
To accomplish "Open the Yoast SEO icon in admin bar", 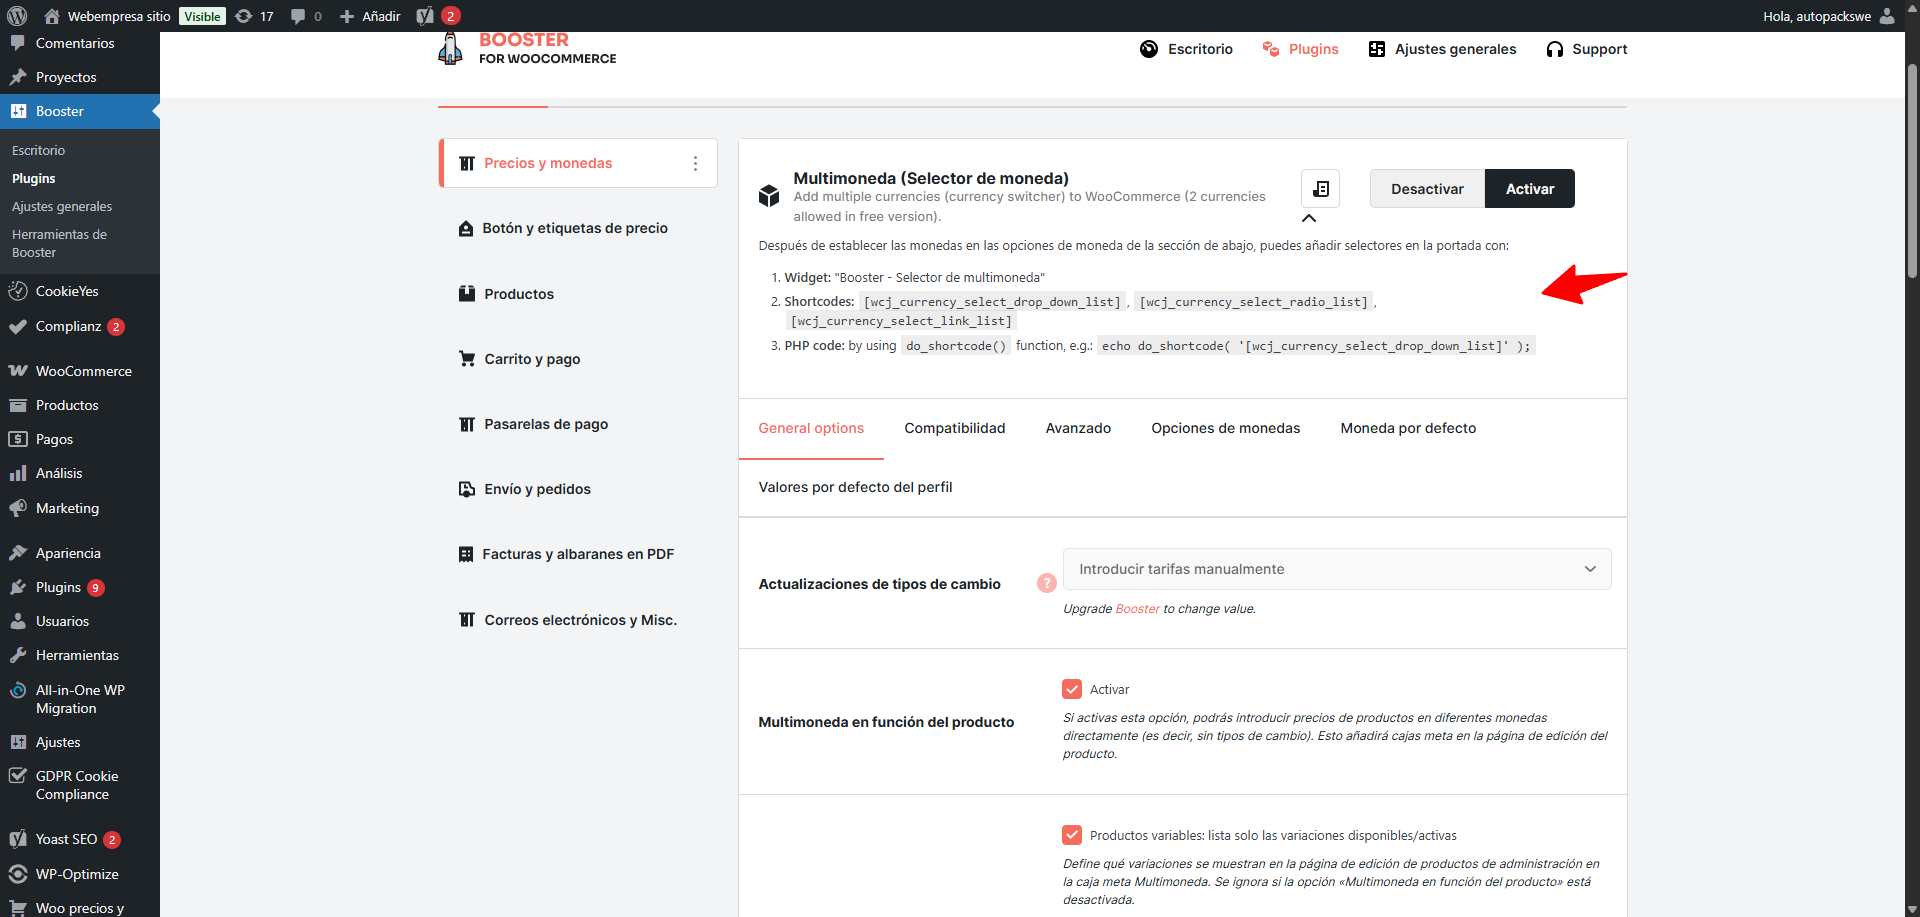I will click(426, 16).
